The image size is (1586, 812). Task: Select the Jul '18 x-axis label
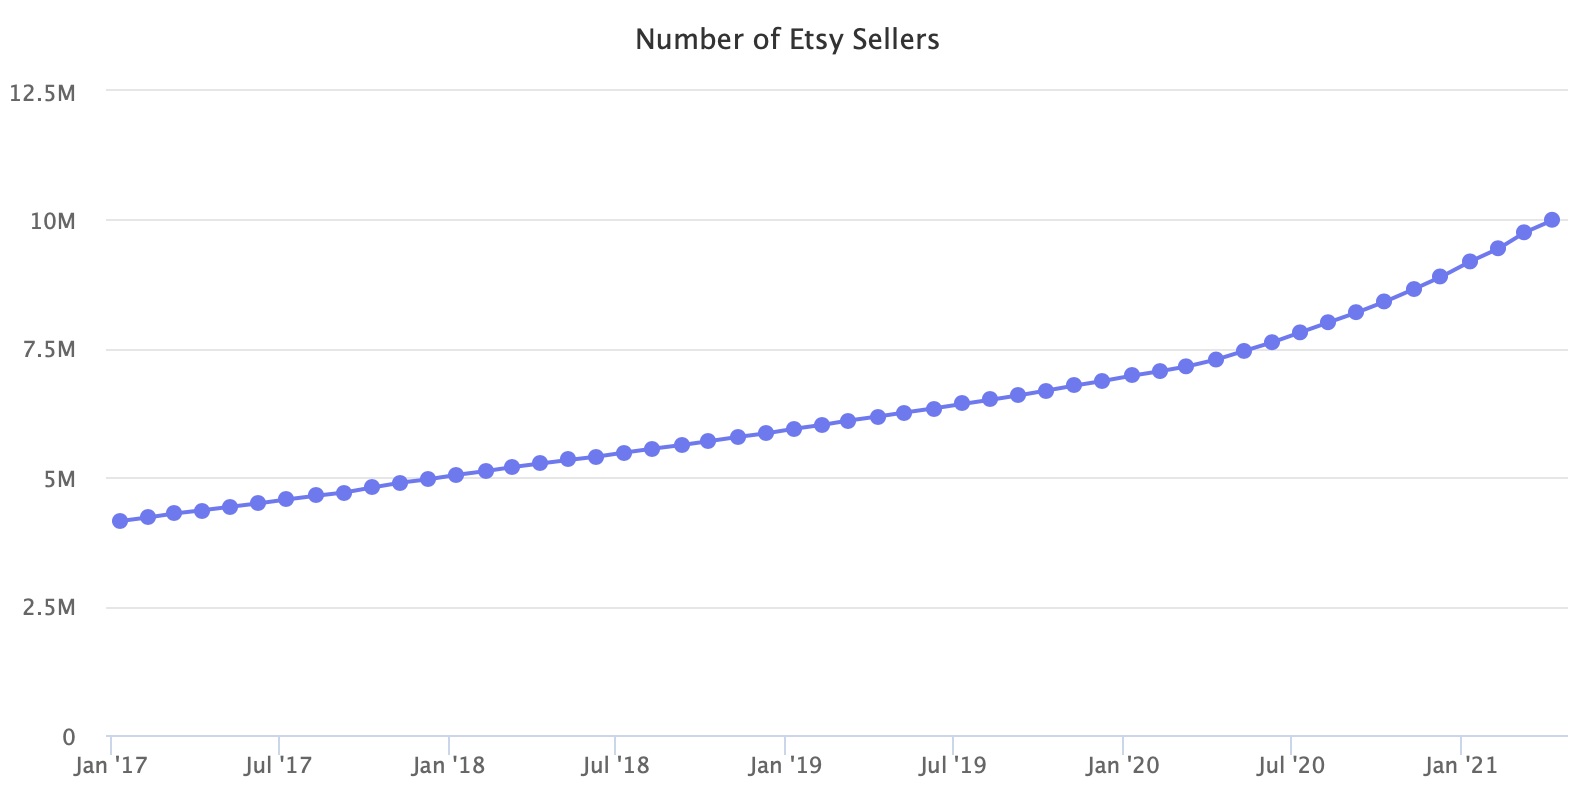[x=615, y=766]
